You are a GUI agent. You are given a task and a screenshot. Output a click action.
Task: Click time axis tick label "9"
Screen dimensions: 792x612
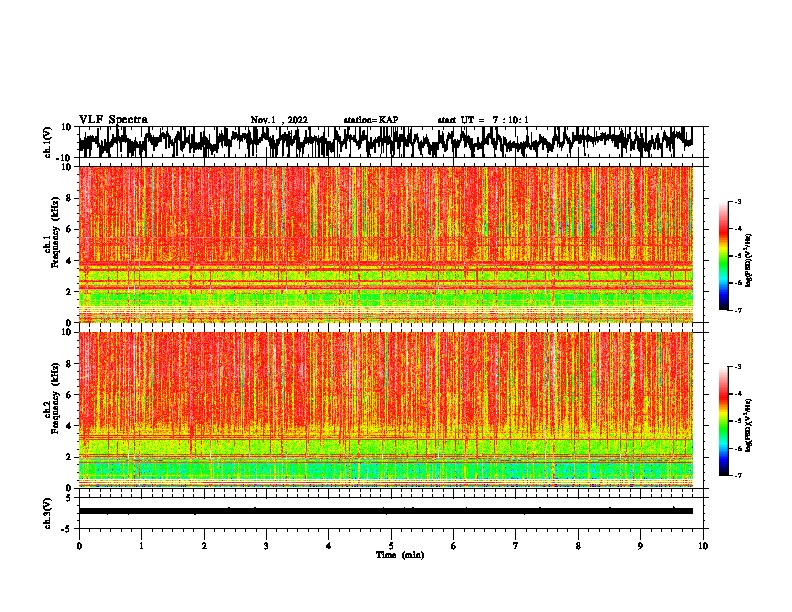tap(640, 546)
